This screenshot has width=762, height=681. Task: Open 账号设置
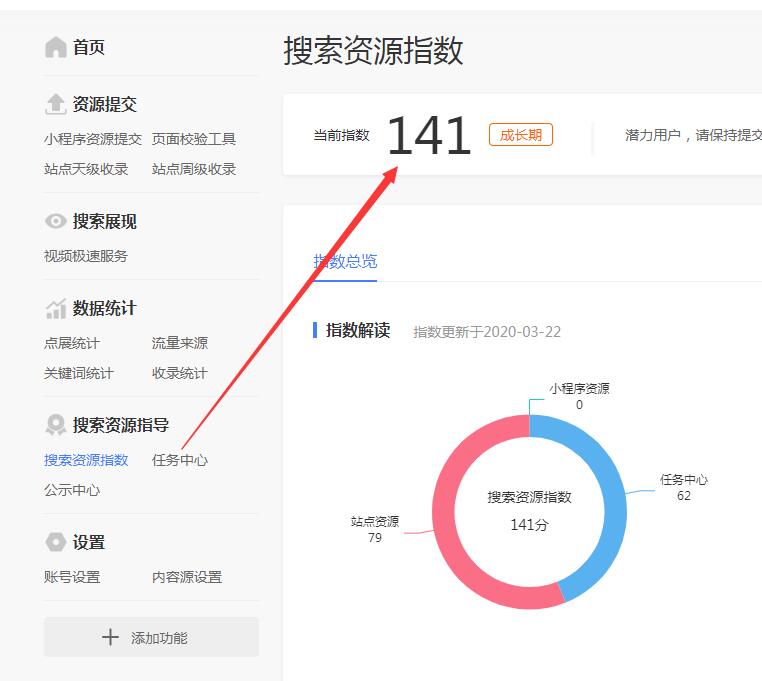[72, 577]
